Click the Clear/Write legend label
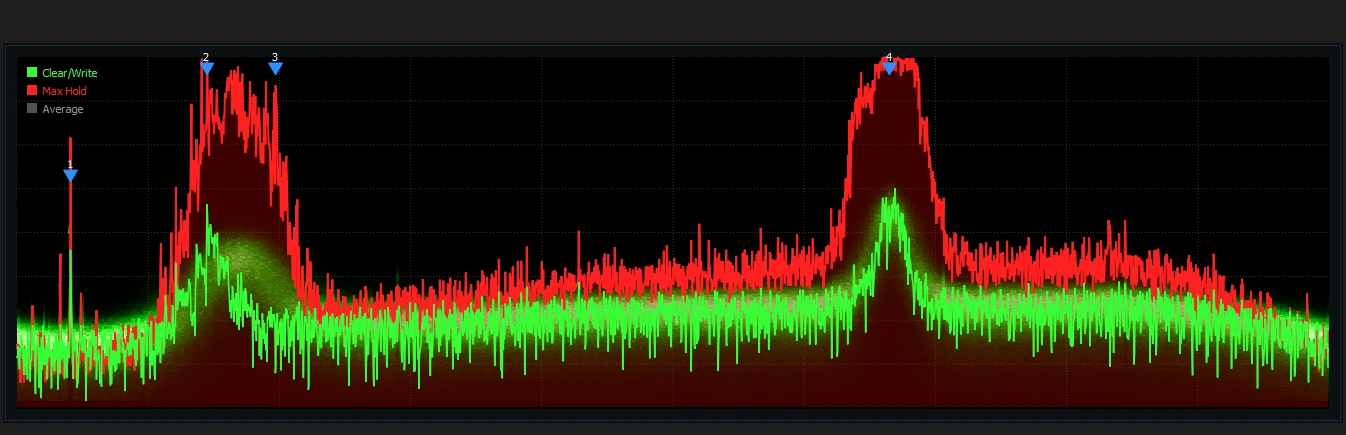This screenshot has height=435, width=1346. [x=69, y=73]
